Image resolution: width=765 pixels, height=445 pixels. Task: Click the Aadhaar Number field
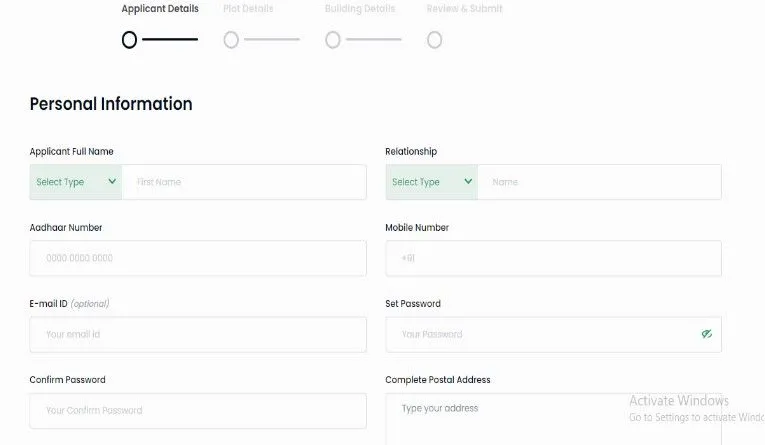198,258
